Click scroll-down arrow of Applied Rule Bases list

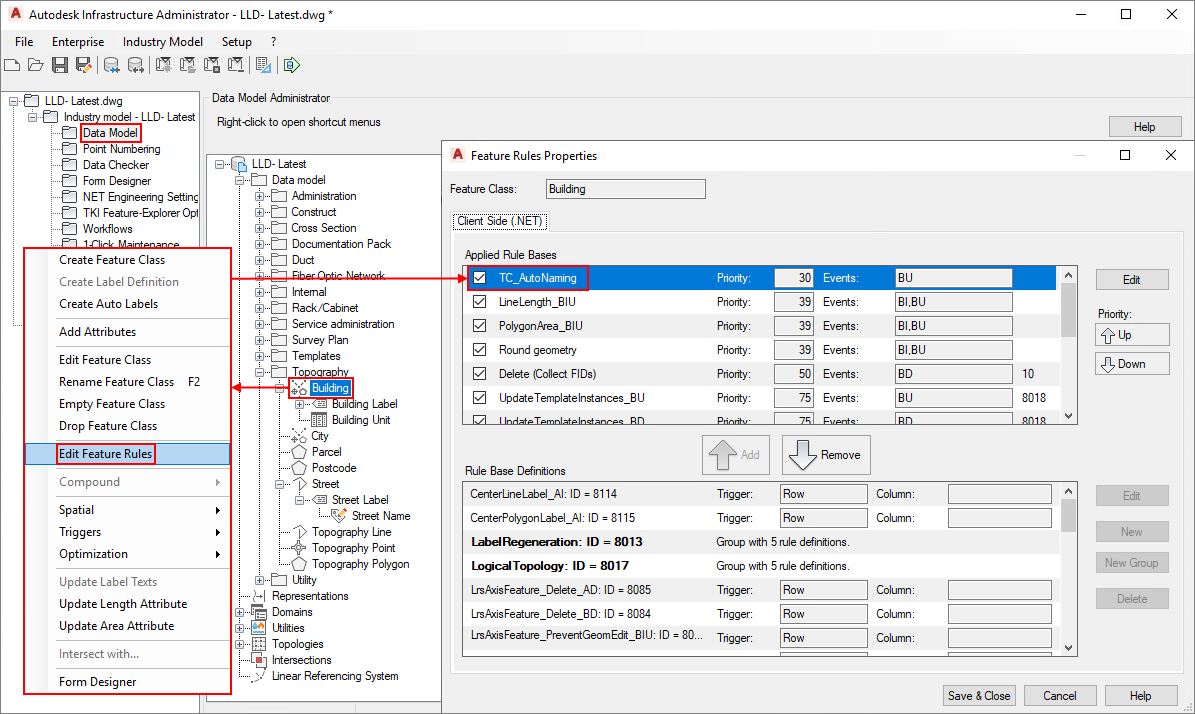[x=1068, y=416]
